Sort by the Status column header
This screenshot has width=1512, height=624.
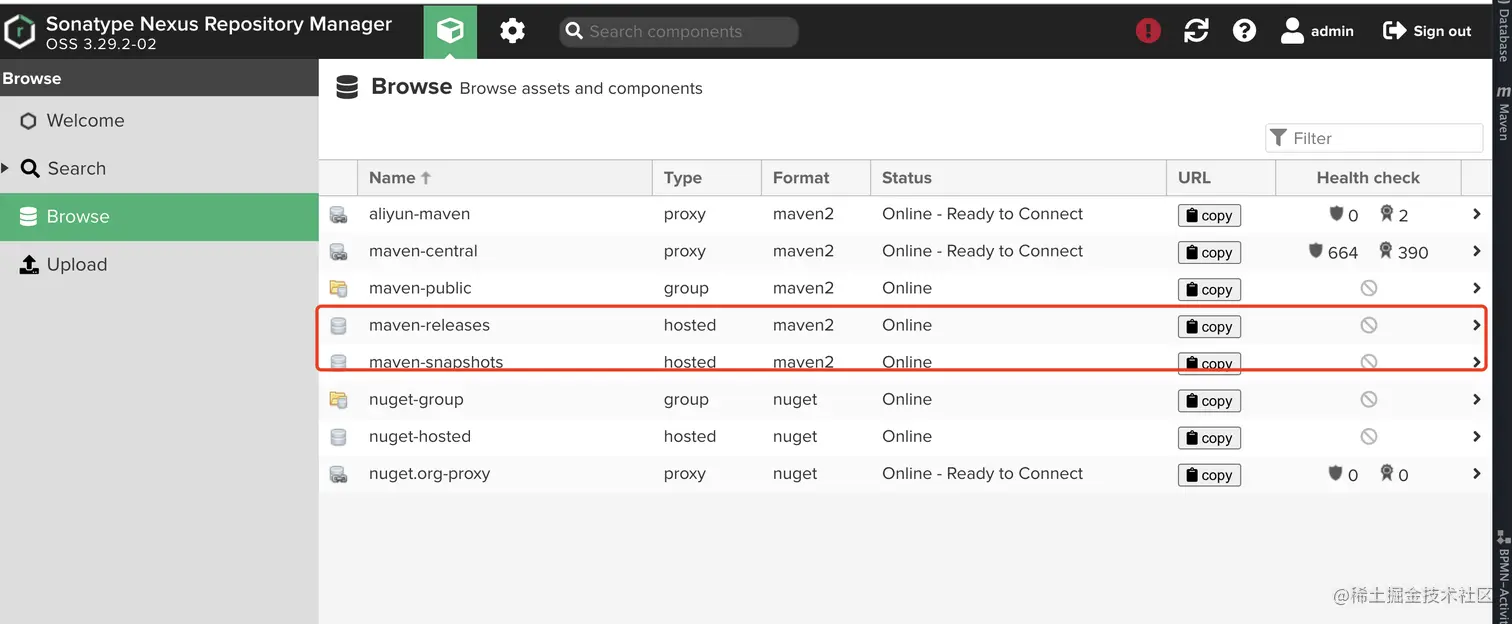pos(1018,177)
